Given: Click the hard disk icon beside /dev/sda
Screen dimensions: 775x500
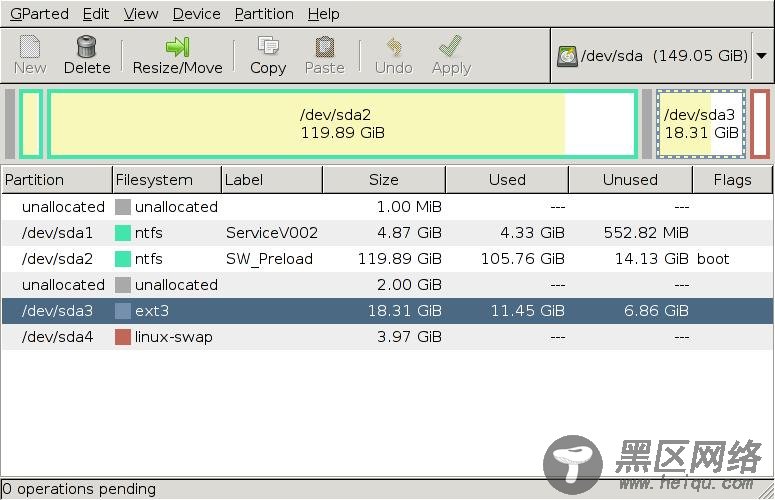Looking at the screenshot, I should [x=567, y=56].
